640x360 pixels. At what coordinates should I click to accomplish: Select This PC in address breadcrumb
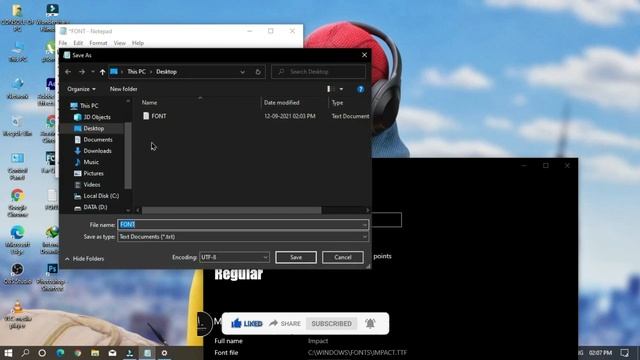pyautogui.click(x=136, y=72)
